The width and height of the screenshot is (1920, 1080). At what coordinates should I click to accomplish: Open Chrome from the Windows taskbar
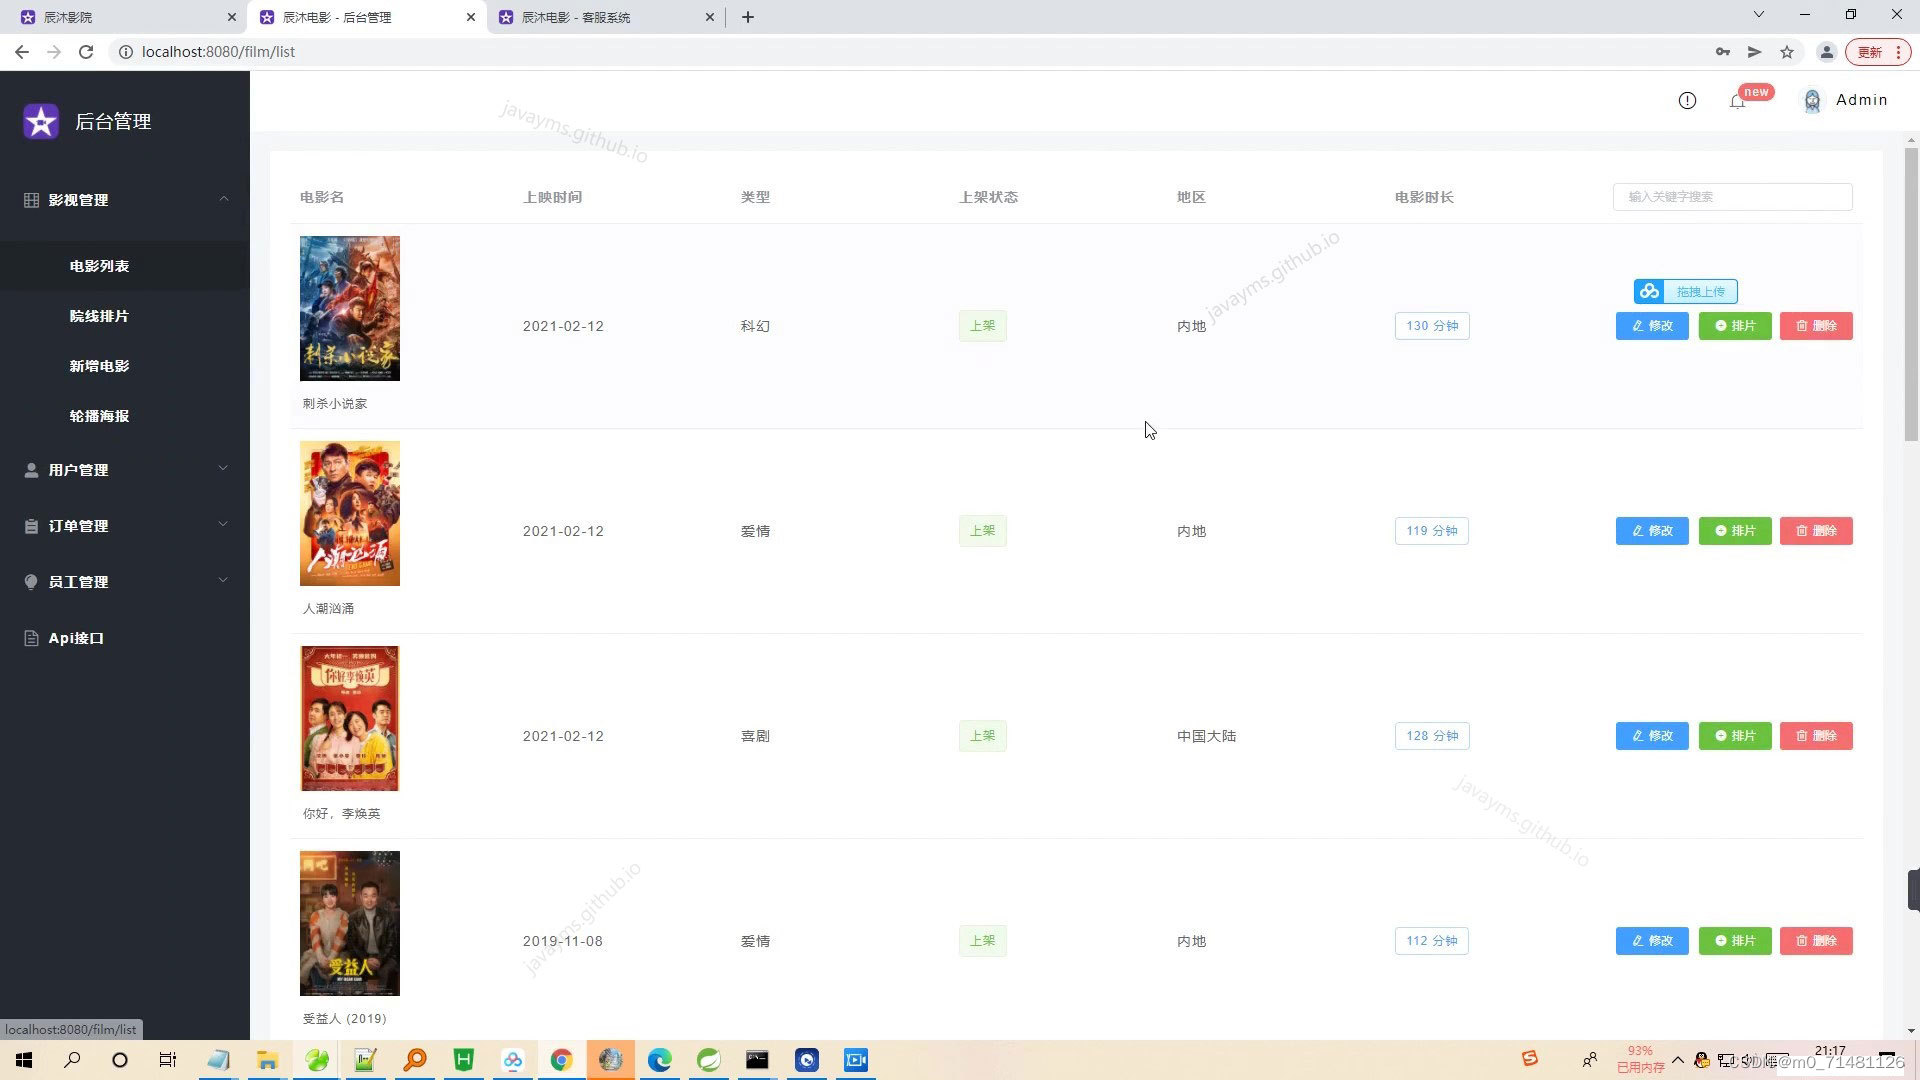pyautogui.click(x=561, y=1060)
